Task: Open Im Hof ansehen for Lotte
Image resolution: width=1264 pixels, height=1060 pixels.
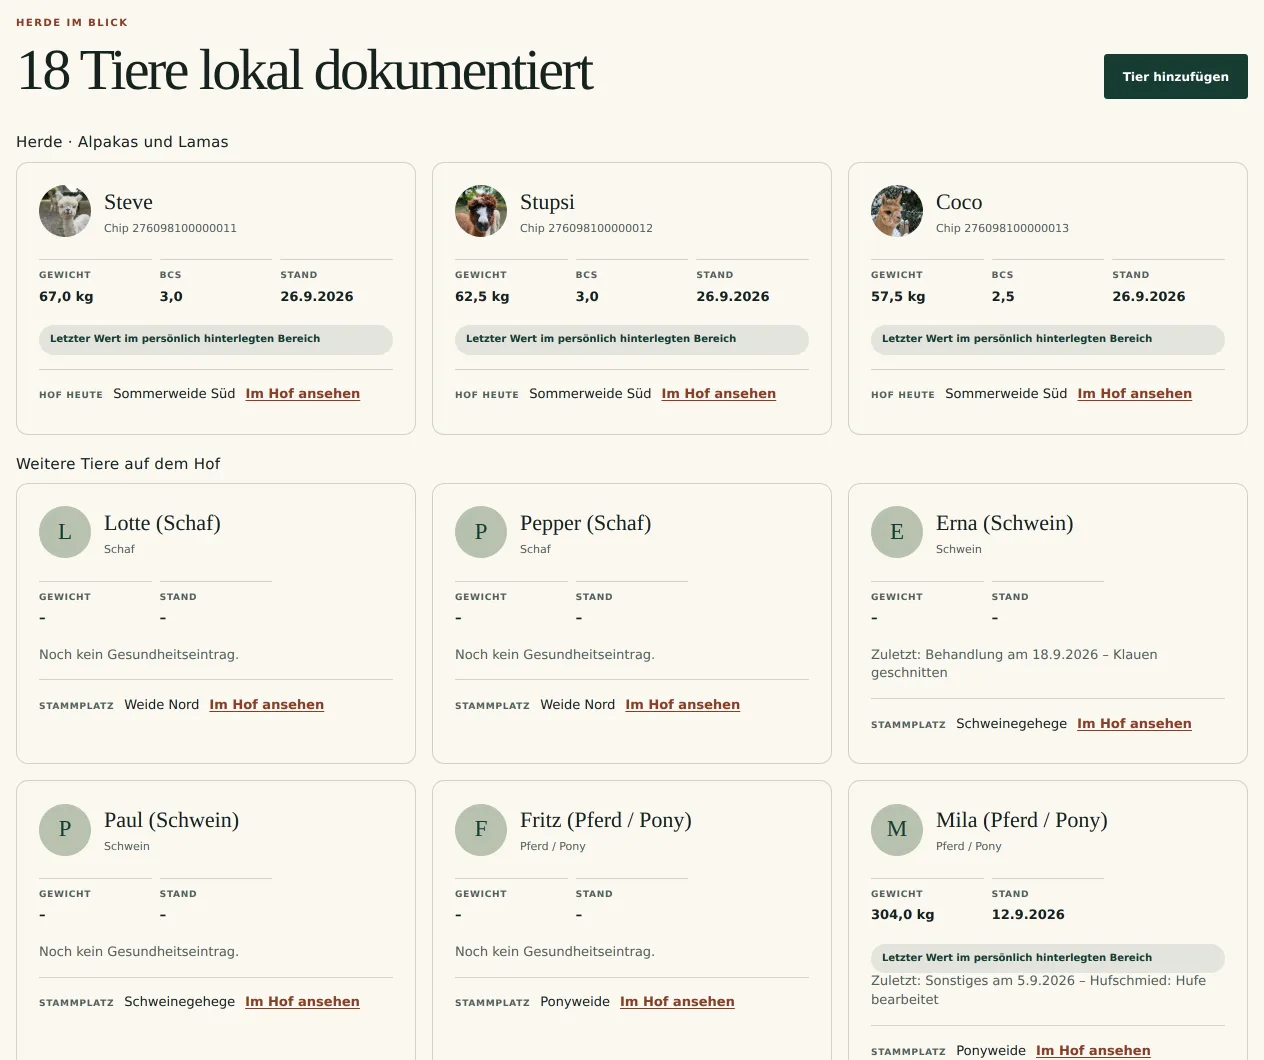Action: (x=267, y=705)
